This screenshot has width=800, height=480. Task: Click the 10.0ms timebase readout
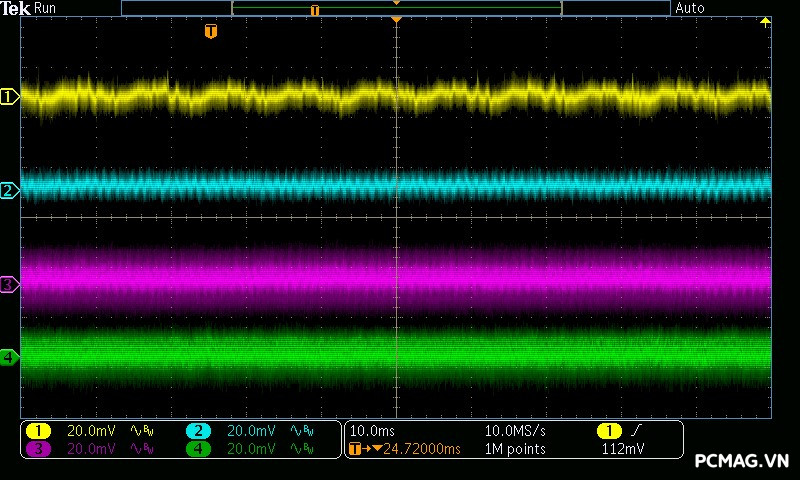[370, 430]
